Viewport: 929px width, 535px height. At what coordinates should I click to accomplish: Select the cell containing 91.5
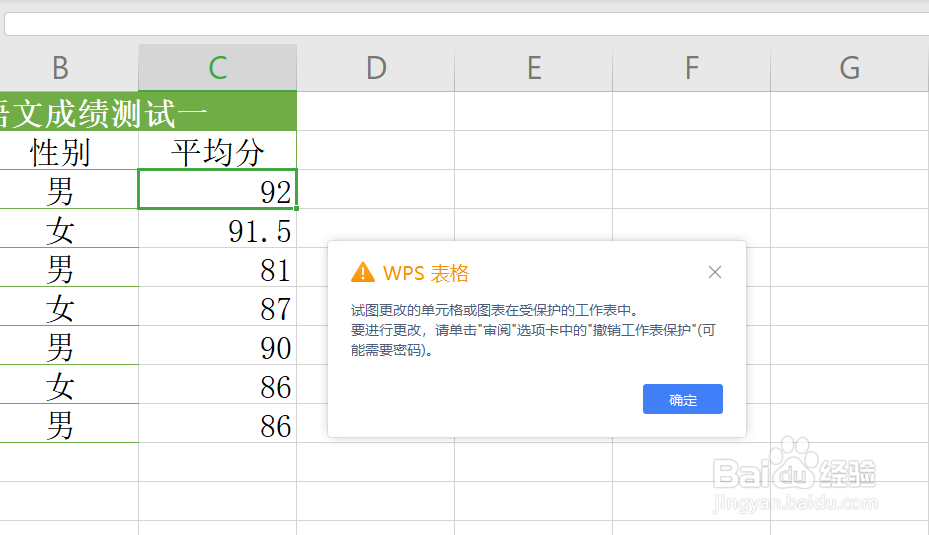[217, 229]
